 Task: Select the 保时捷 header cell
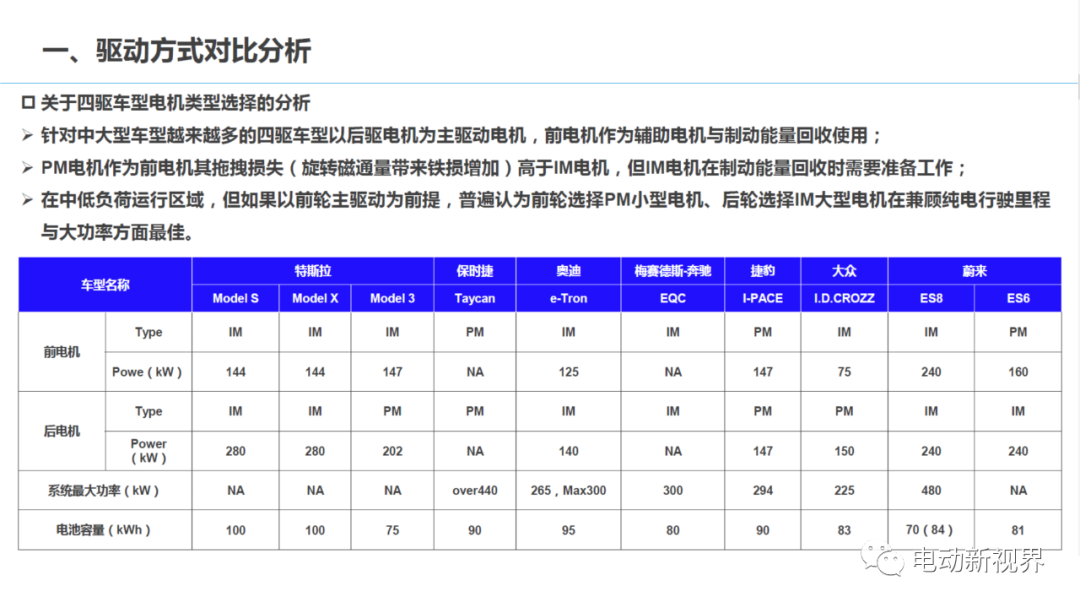(x=475, y=271)
